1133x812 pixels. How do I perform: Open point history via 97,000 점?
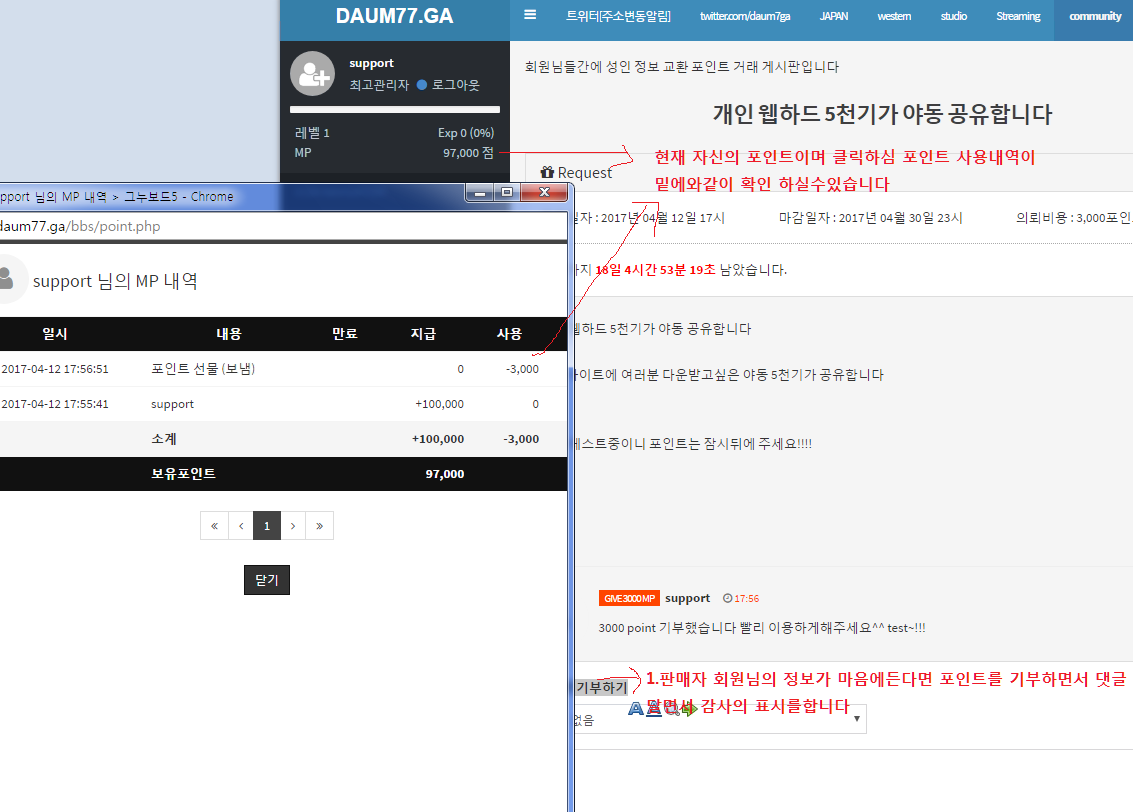click(468, 152)
